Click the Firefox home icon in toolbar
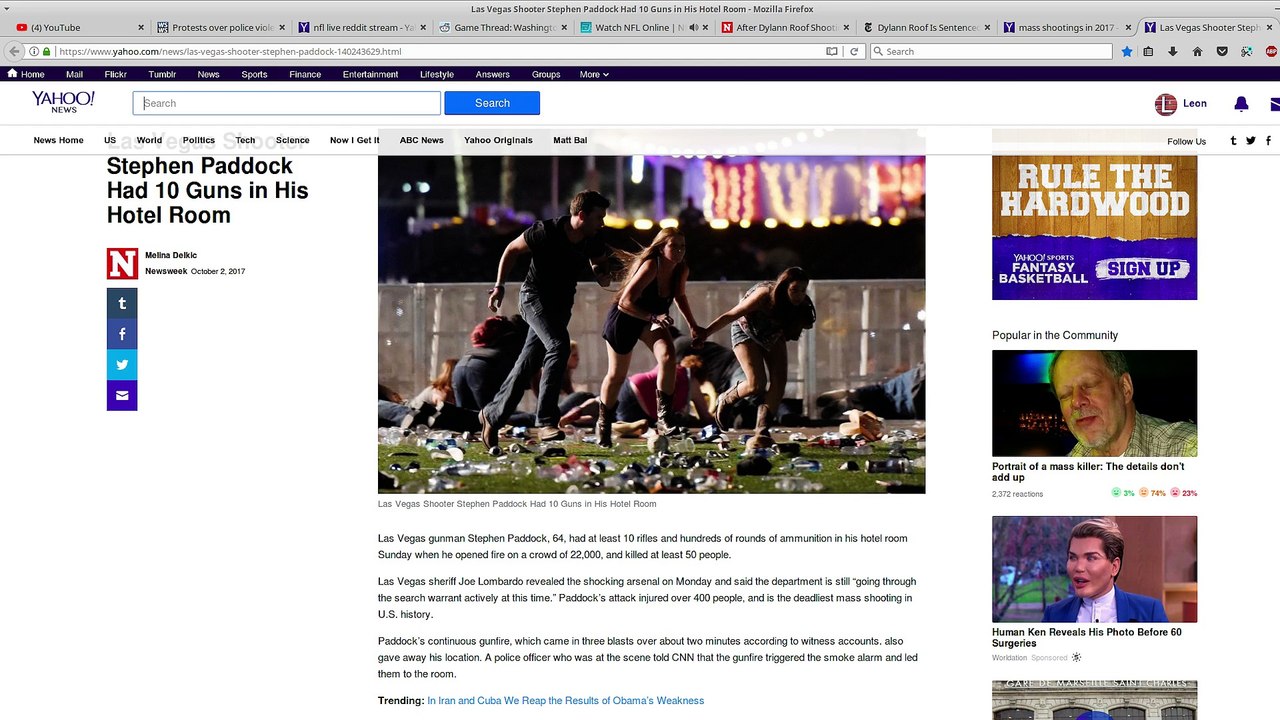Screen dimensions: 1280x720 click(1197, 51)
